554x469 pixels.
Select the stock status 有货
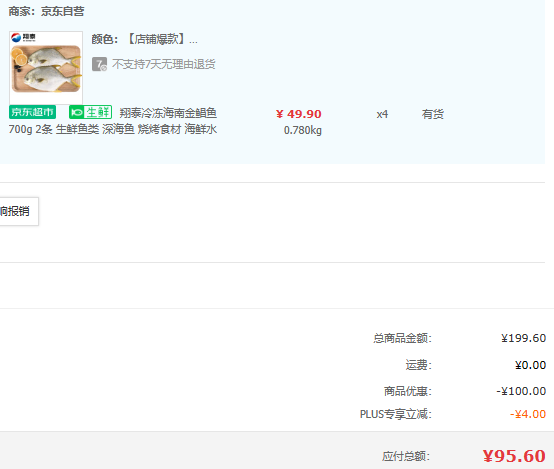(433, 114)
